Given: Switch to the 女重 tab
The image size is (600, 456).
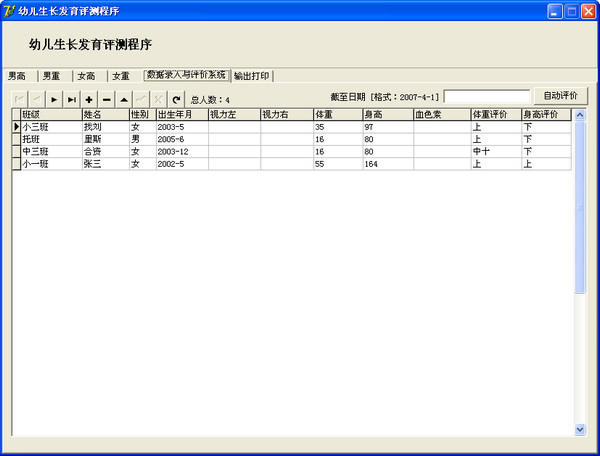Looking at the screenshot, I should click(121, 76).
